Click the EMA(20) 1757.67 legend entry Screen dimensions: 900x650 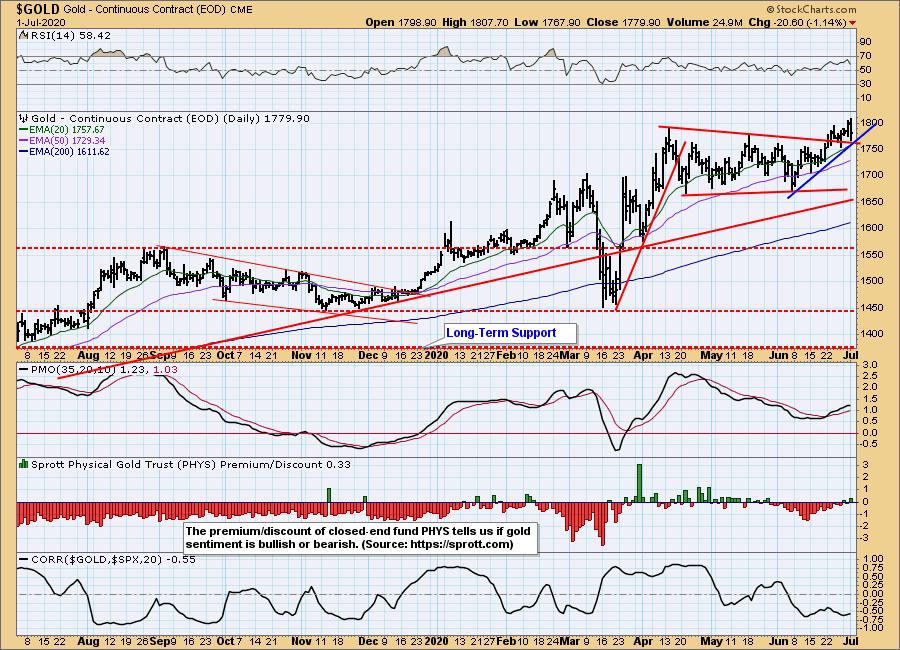click(62, 130)
